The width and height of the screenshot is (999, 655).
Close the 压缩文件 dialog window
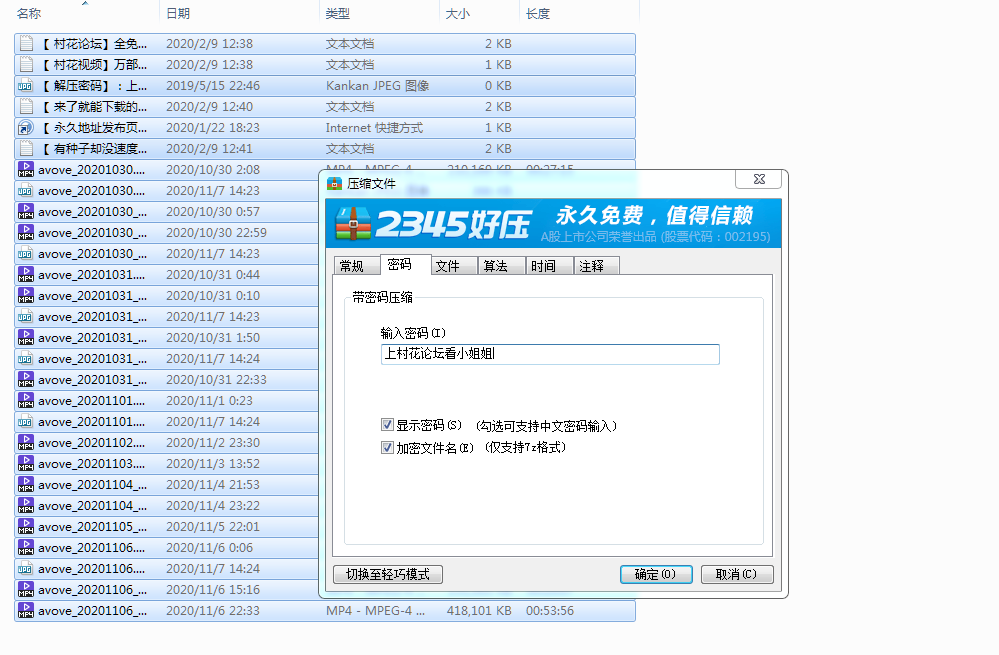pos(758,180)
